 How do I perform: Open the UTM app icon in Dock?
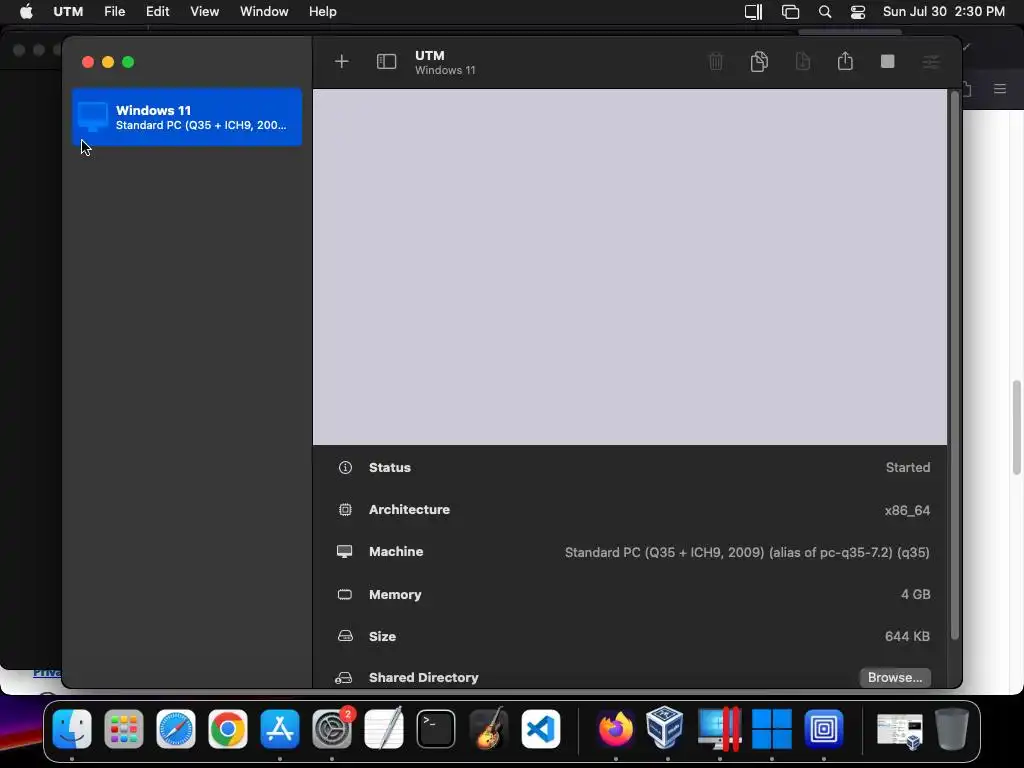pos(824,729)
